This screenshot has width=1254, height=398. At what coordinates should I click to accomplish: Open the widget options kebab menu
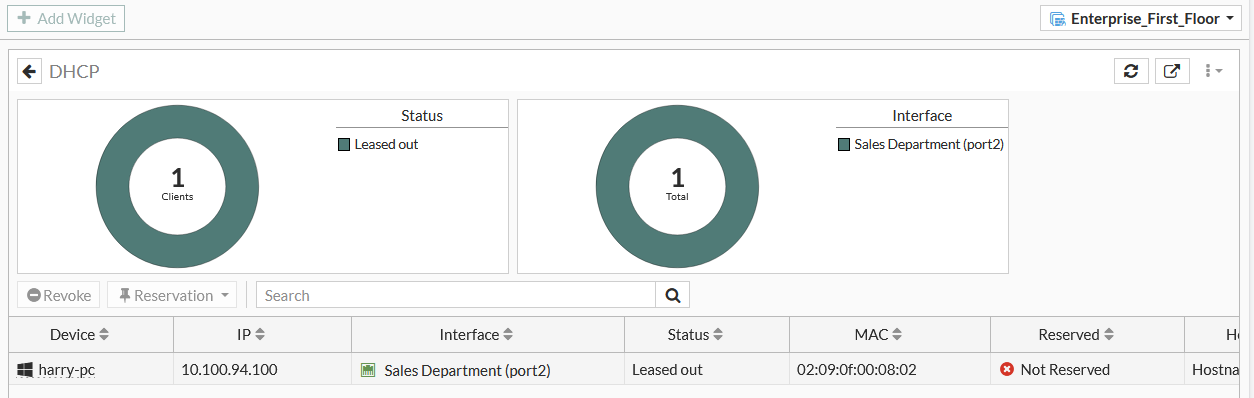click(1213, 71)
